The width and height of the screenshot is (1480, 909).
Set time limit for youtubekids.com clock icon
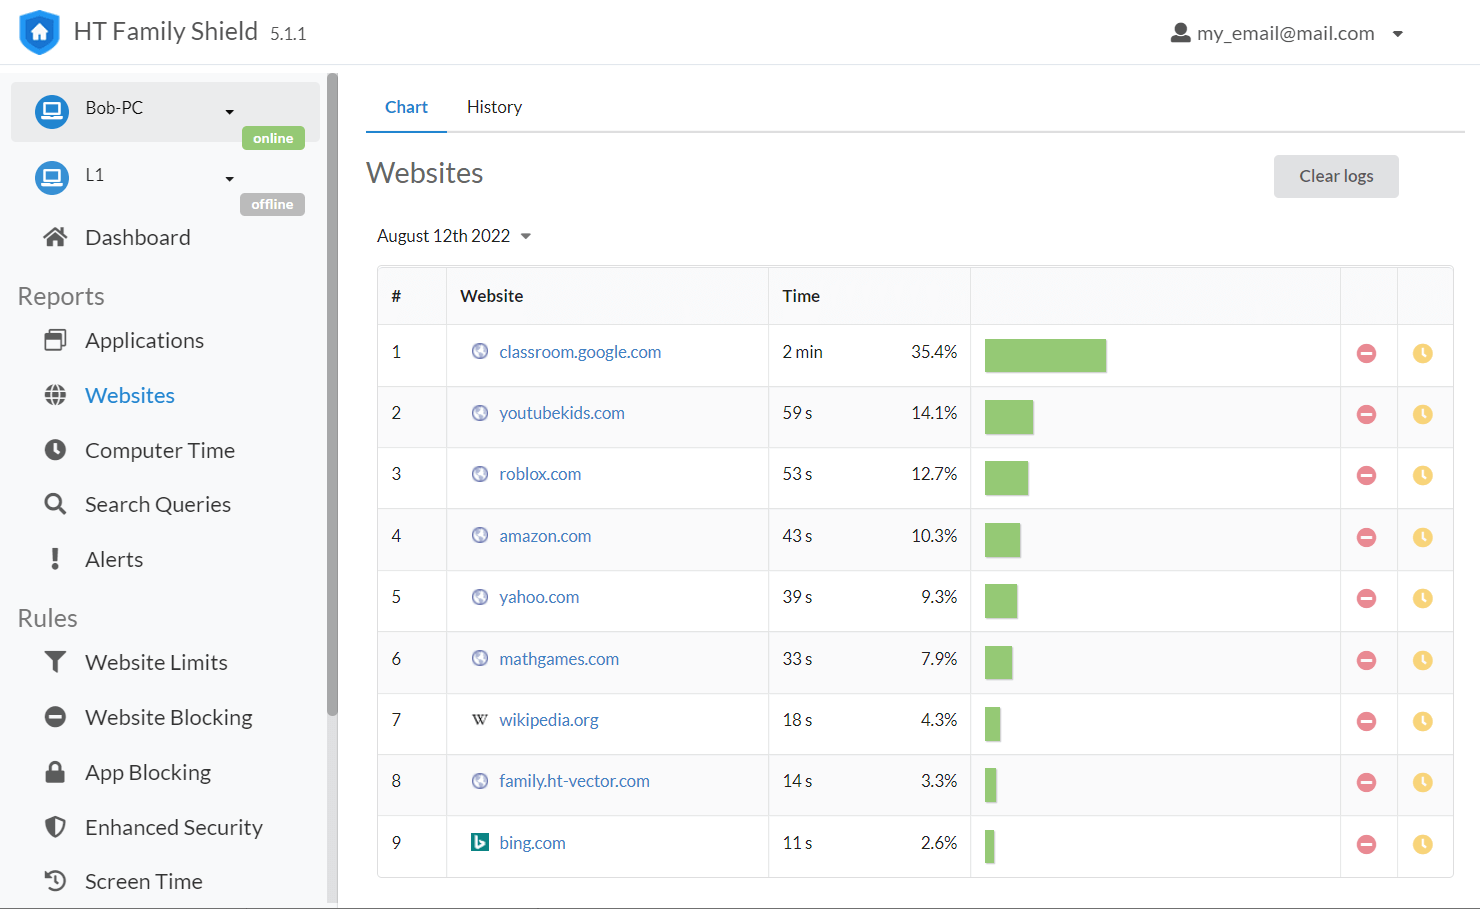tap(1422, 414)
